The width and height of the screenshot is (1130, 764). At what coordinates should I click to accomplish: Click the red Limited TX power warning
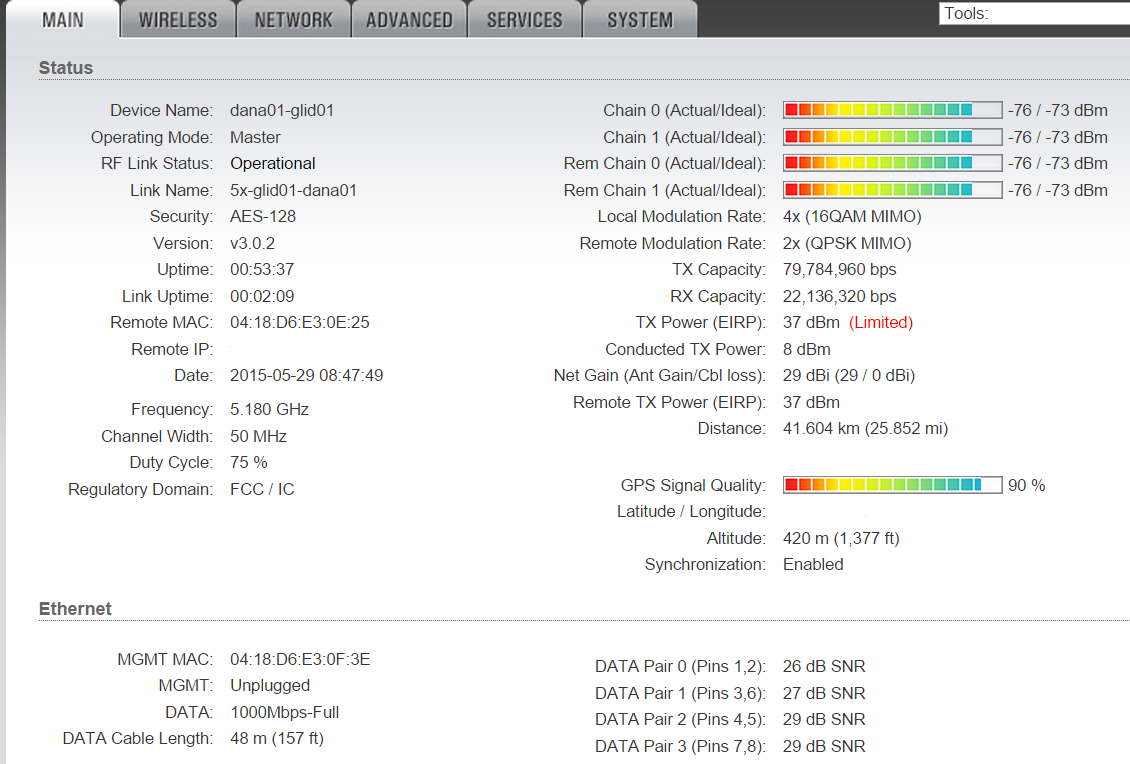tap(881, 322)
